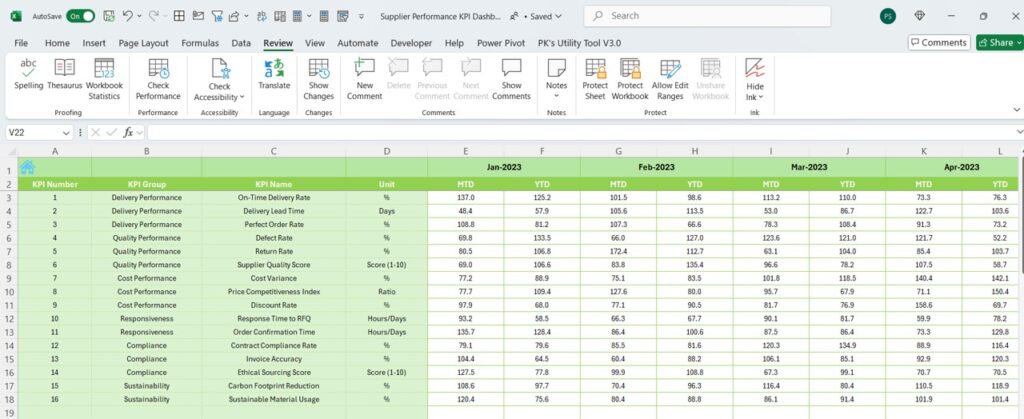The height and width of the screenshot is (419, 1024).
Task: Open the Saved status dropdown in title
Action: (545, 16)
